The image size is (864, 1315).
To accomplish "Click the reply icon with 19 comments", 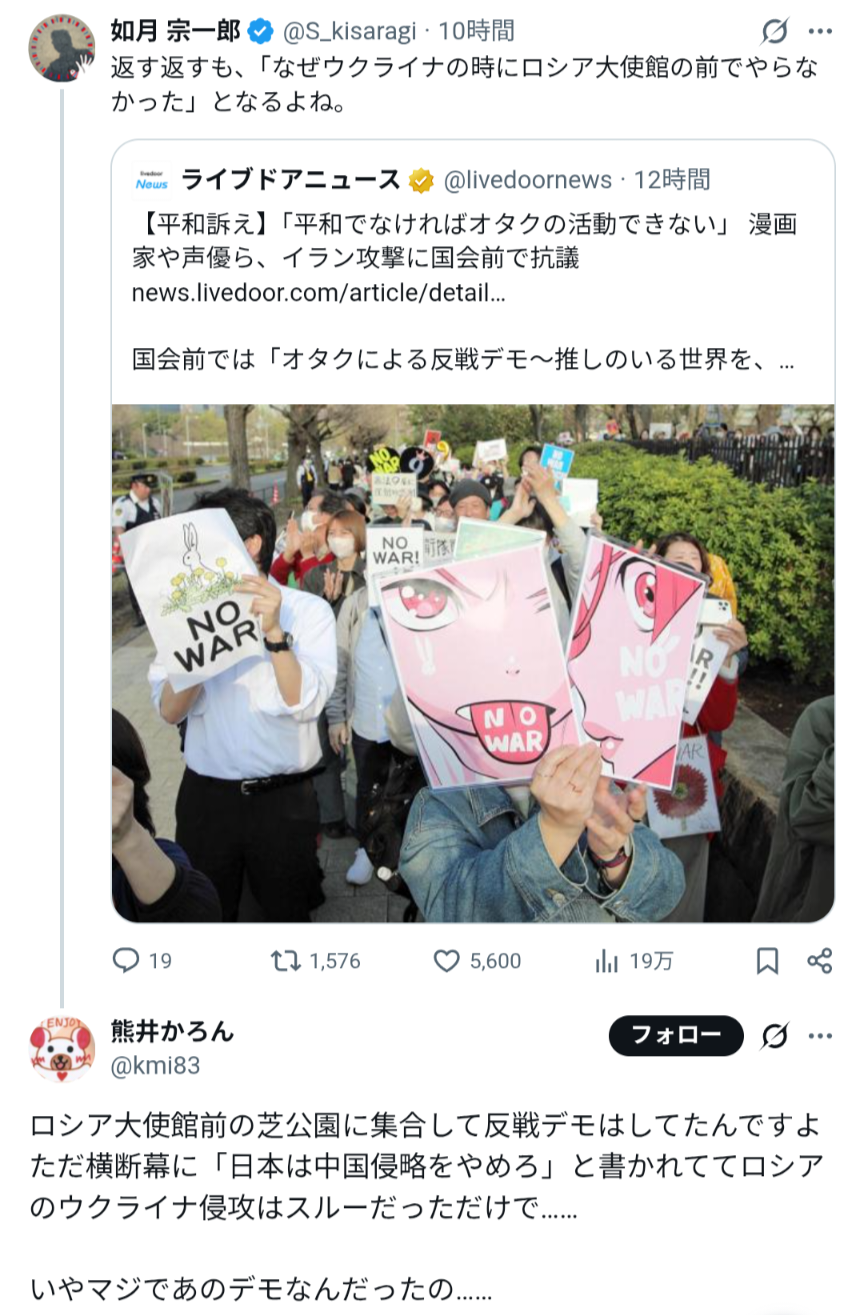I will click(x=125, y=961).
